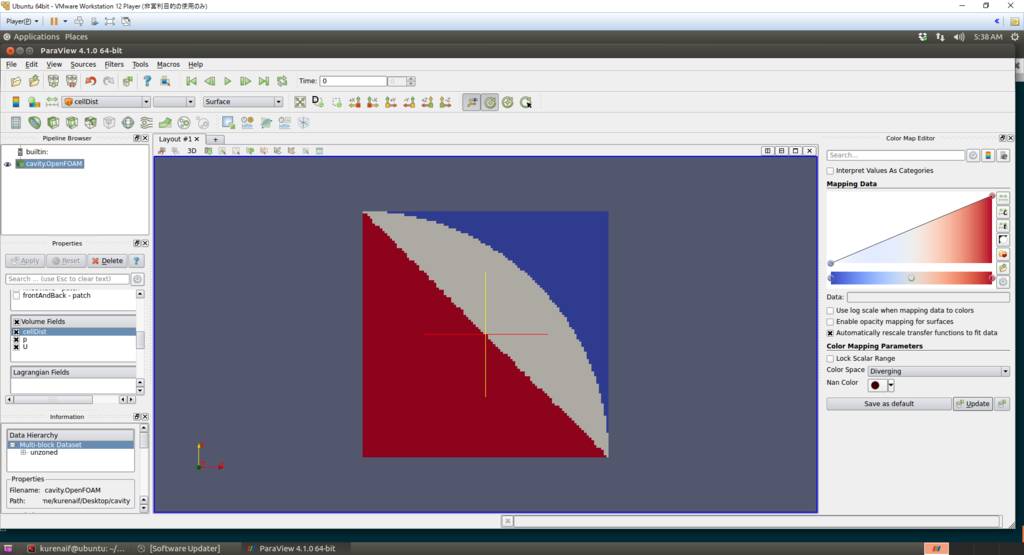
Task: Jump to first frame
Action: (x=191, y=81)
